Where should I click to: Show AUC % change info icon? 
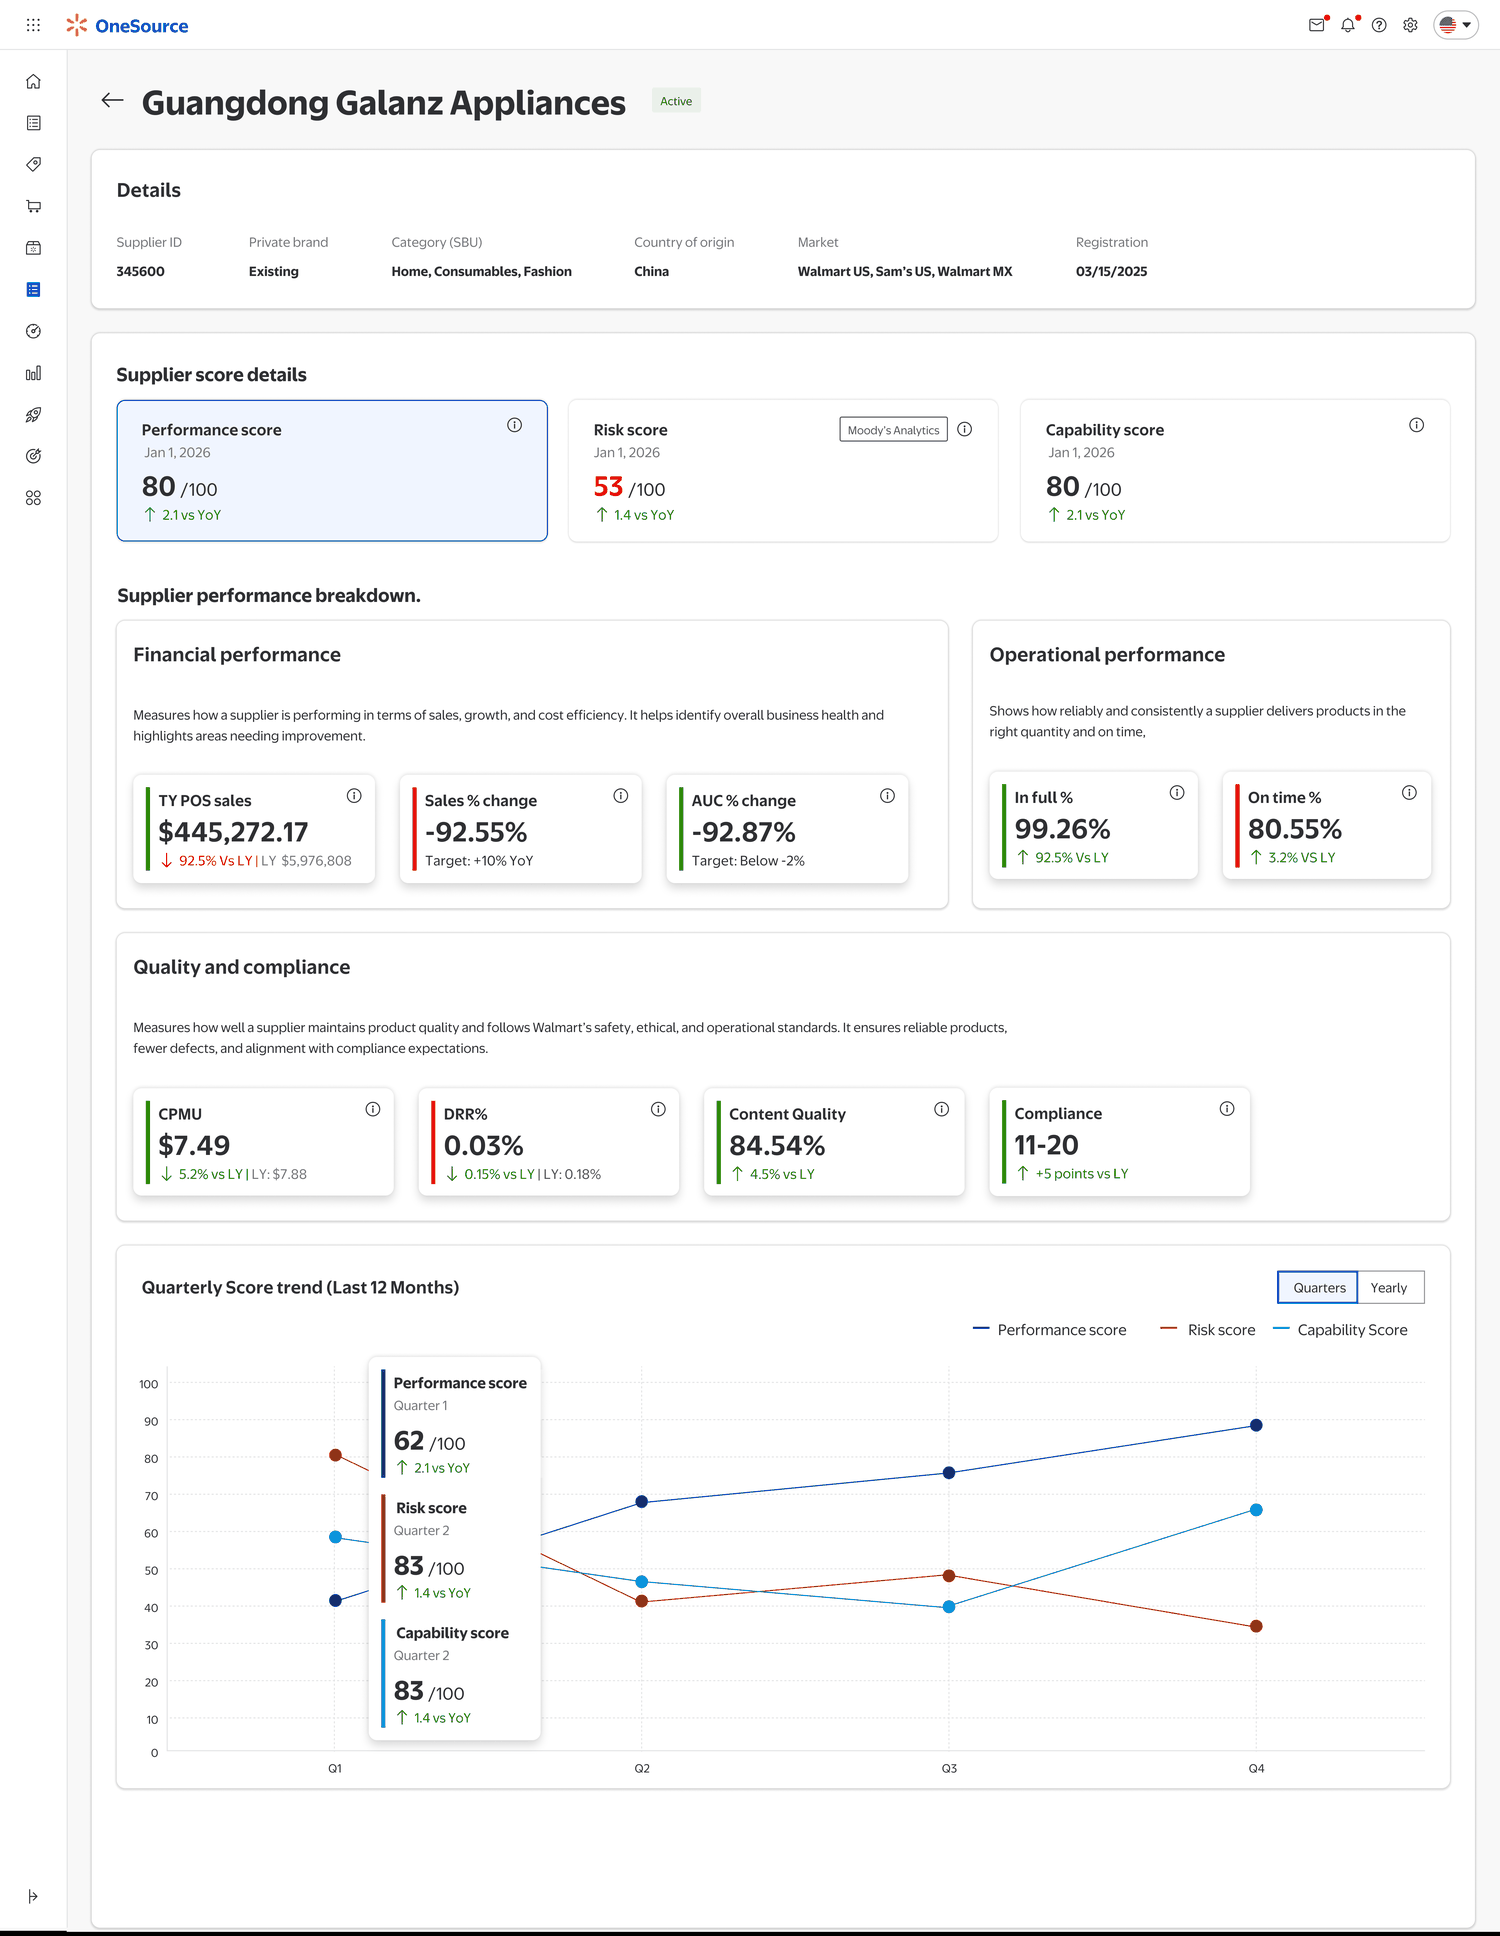coord(887,796)
